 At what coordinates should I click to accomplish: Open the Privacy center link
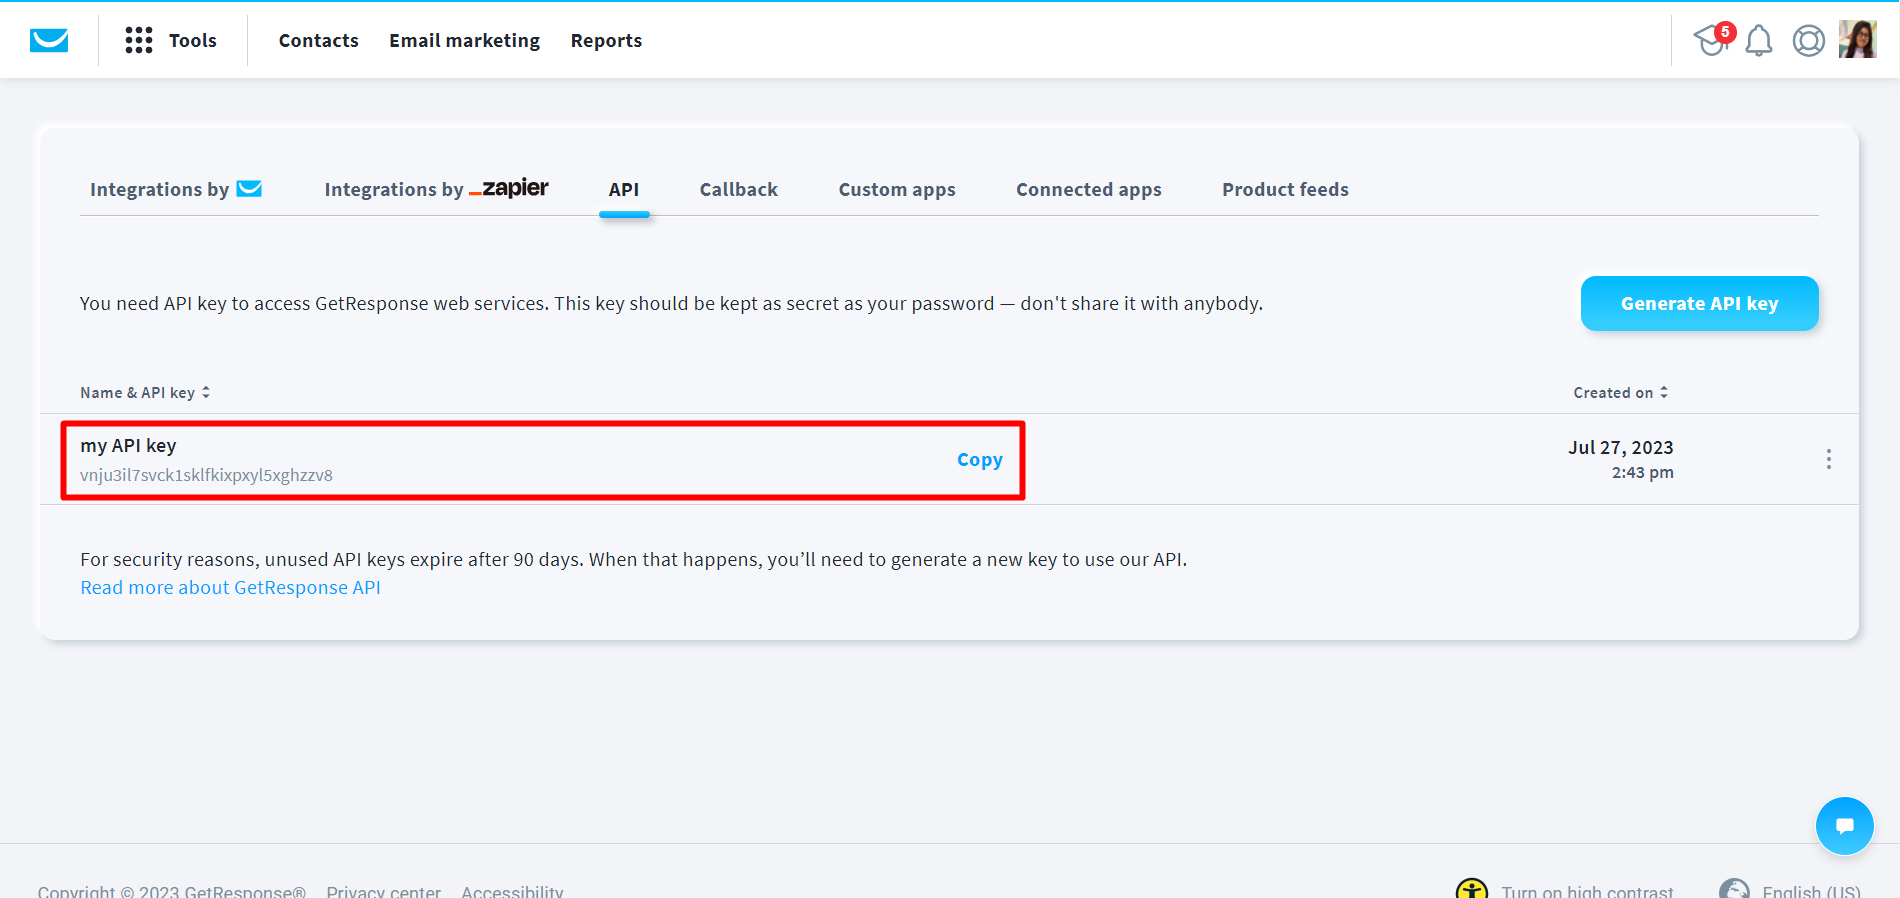[x=383, y=891]
